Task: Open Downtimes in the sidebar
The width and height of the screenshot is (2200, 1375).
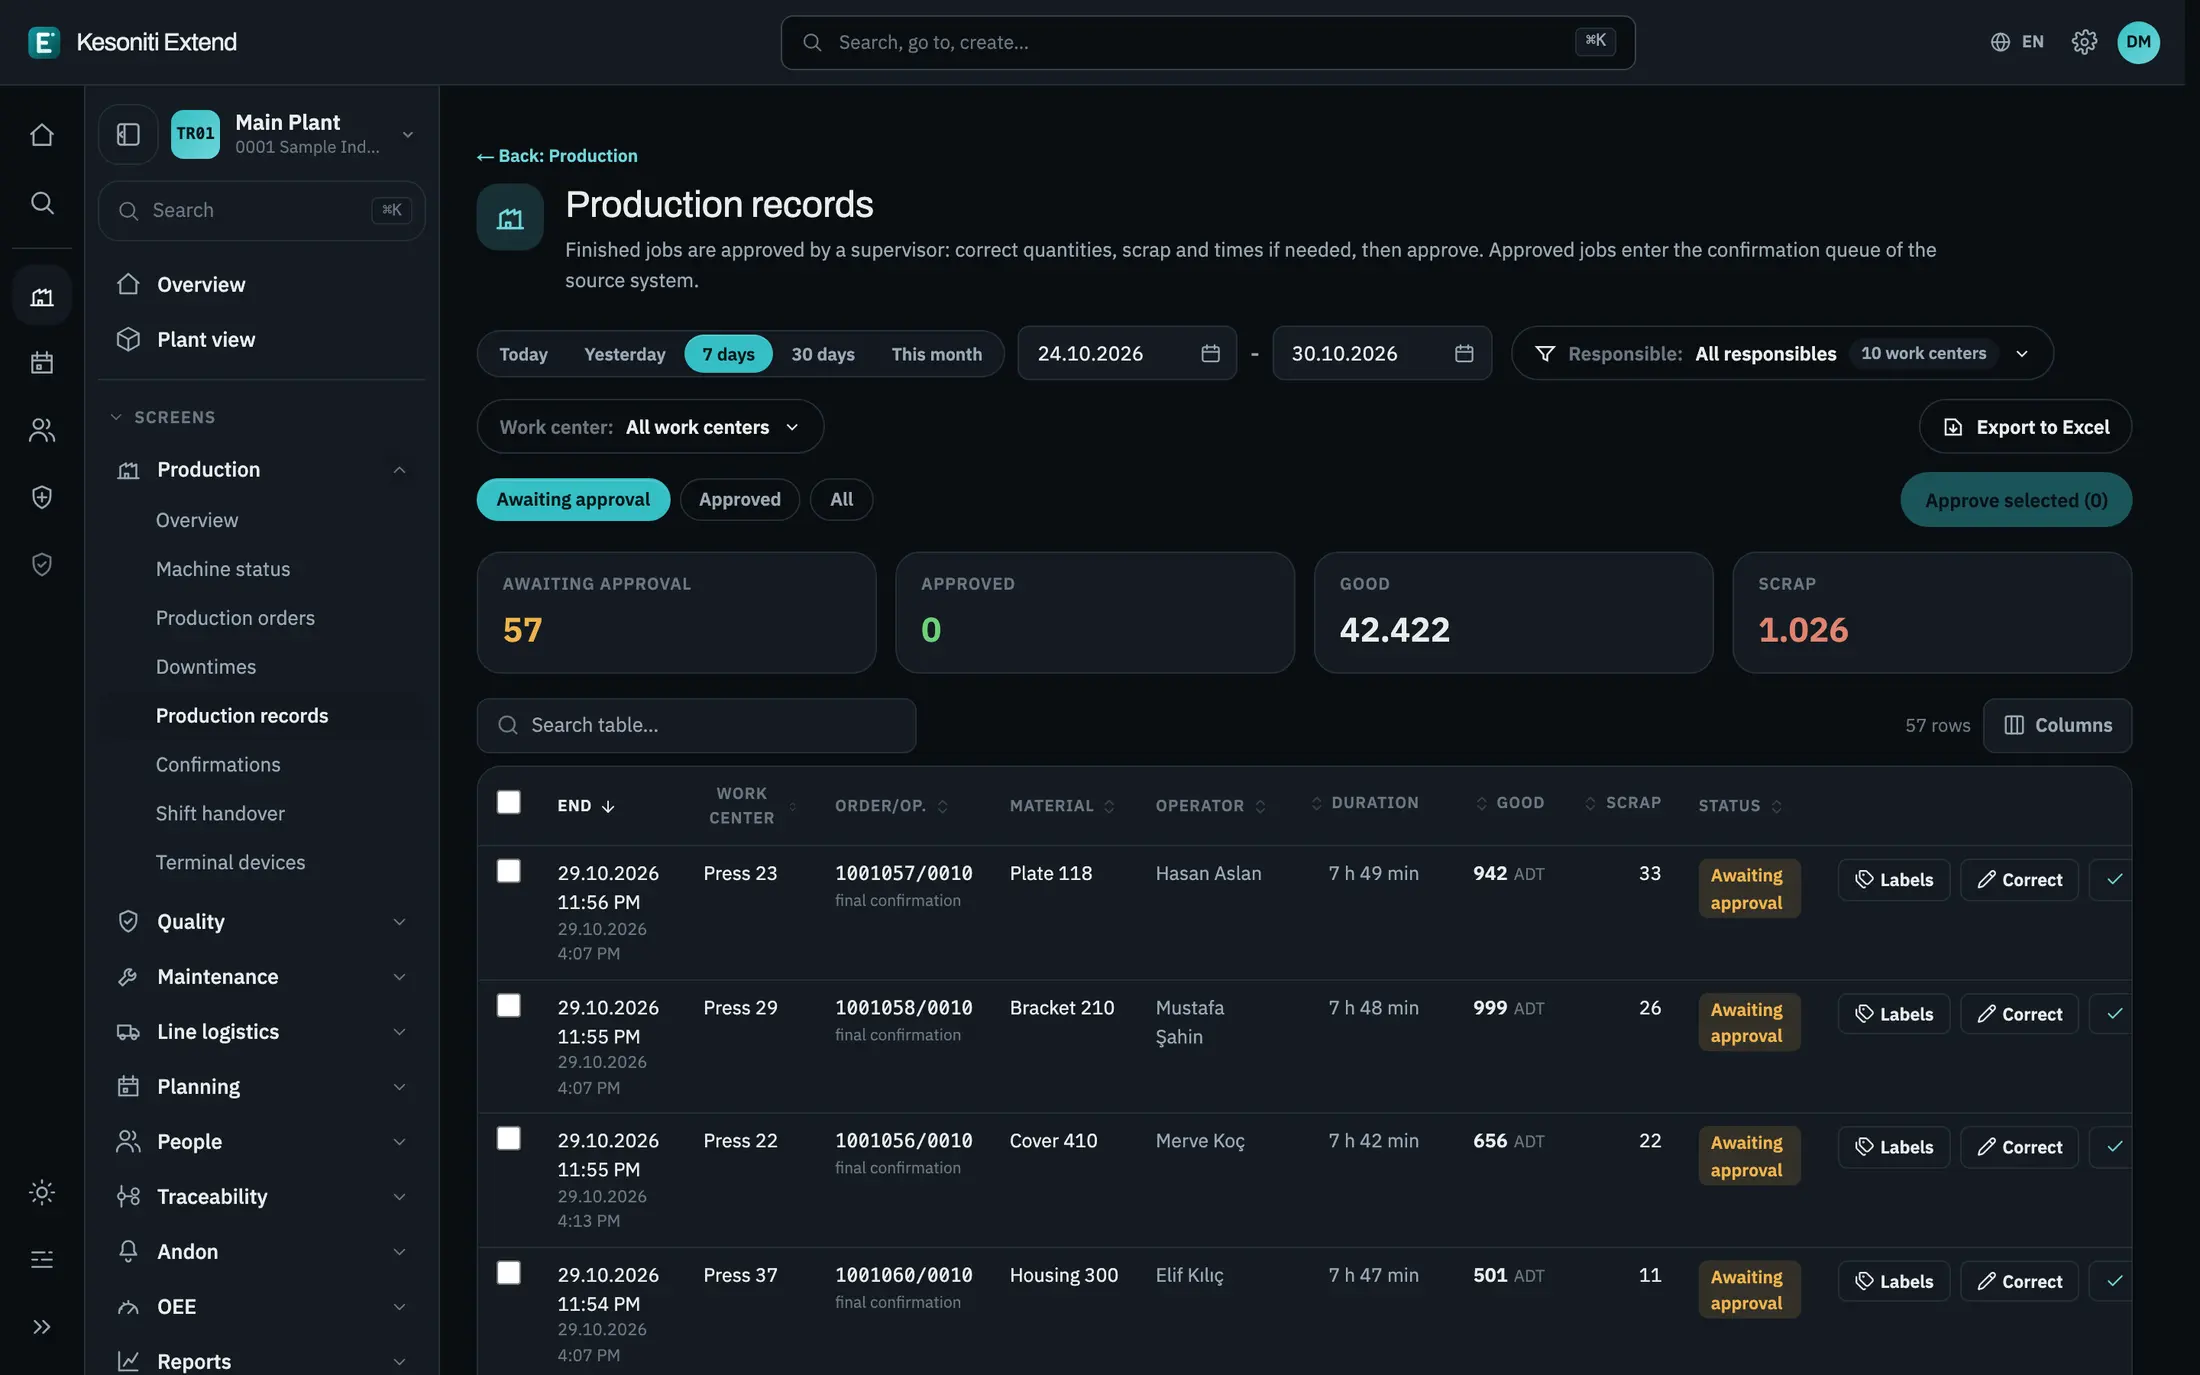Action: click(205, 667)
